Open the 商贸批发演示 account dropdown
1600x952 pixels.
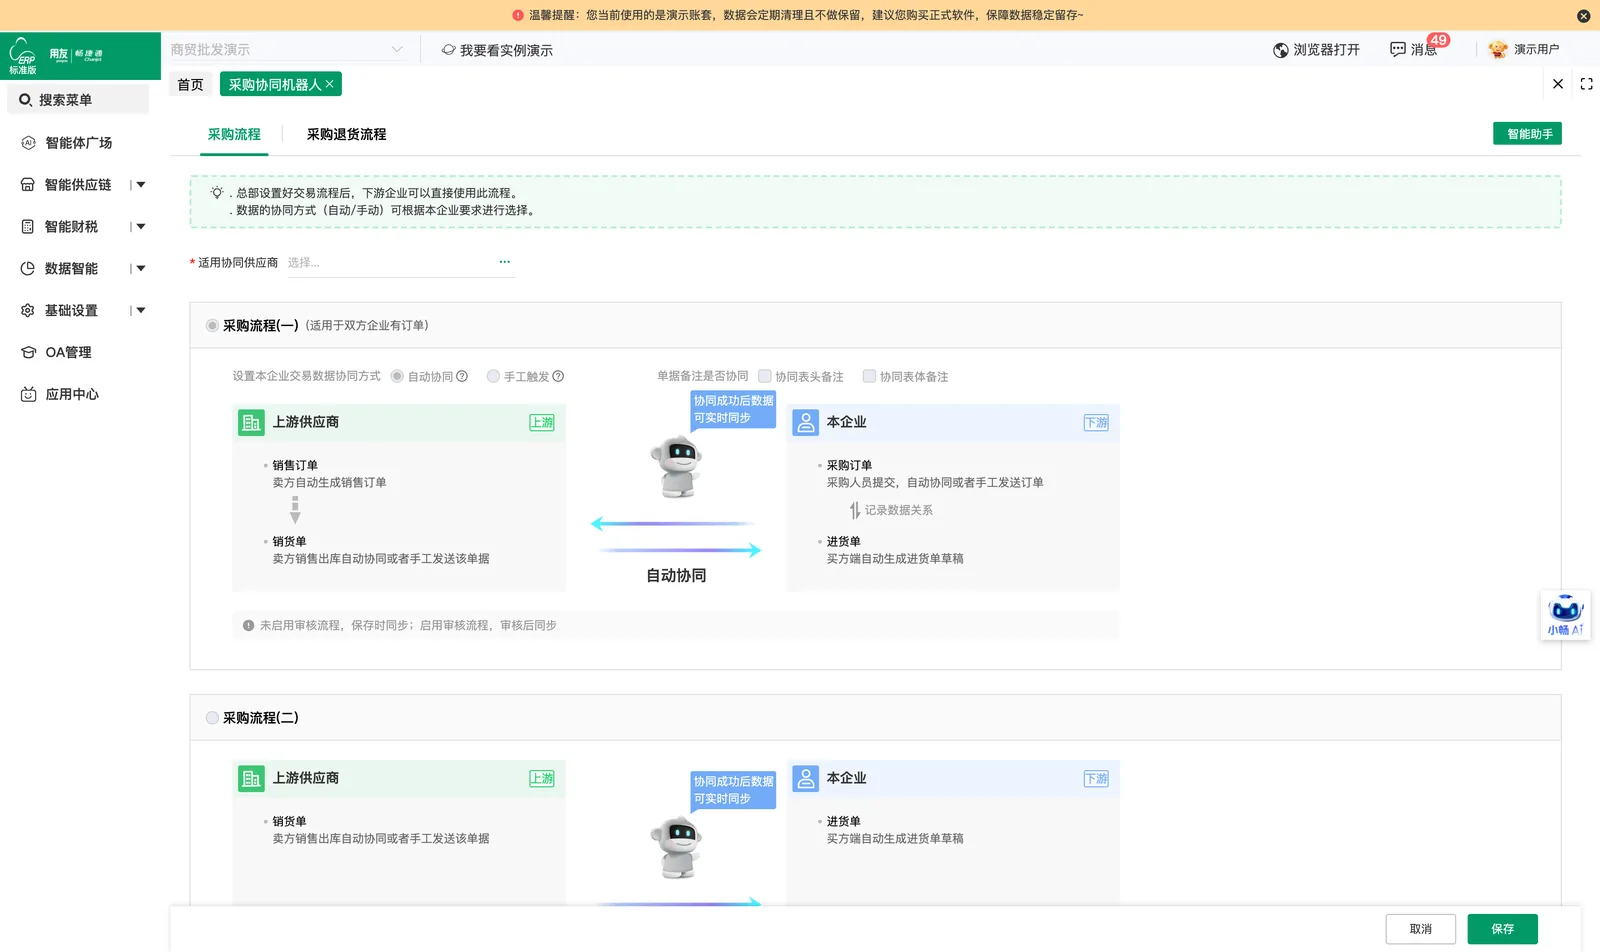(288, 50)
